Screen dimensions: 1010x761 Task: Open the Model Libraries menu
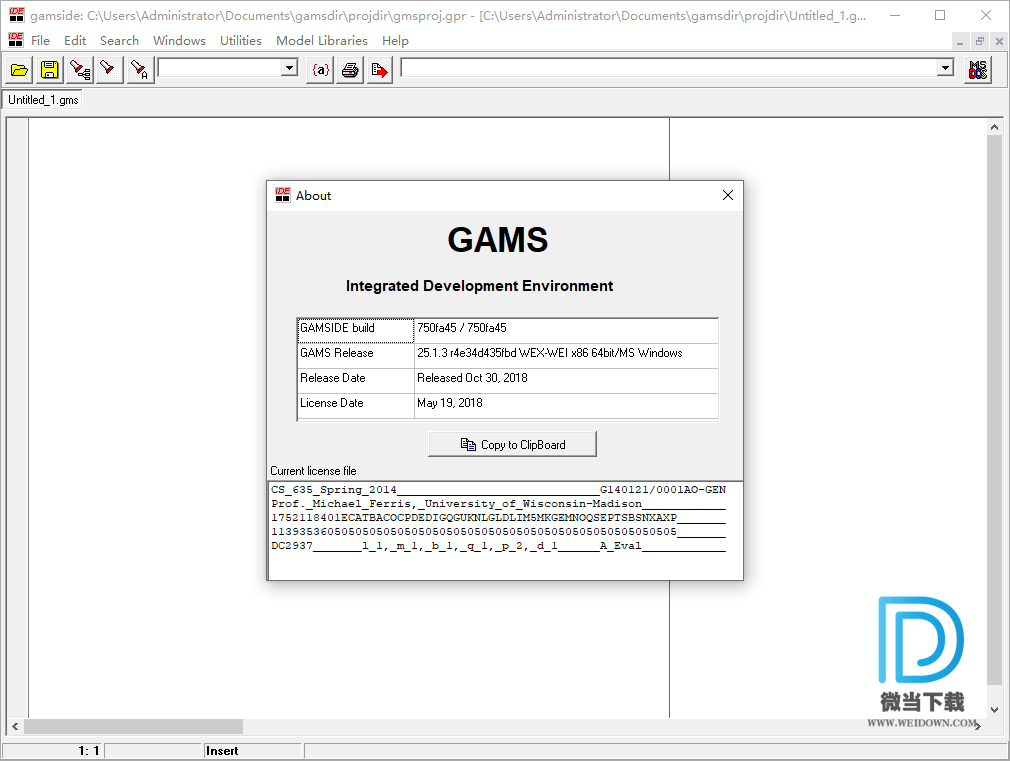[x=321, y=41]
